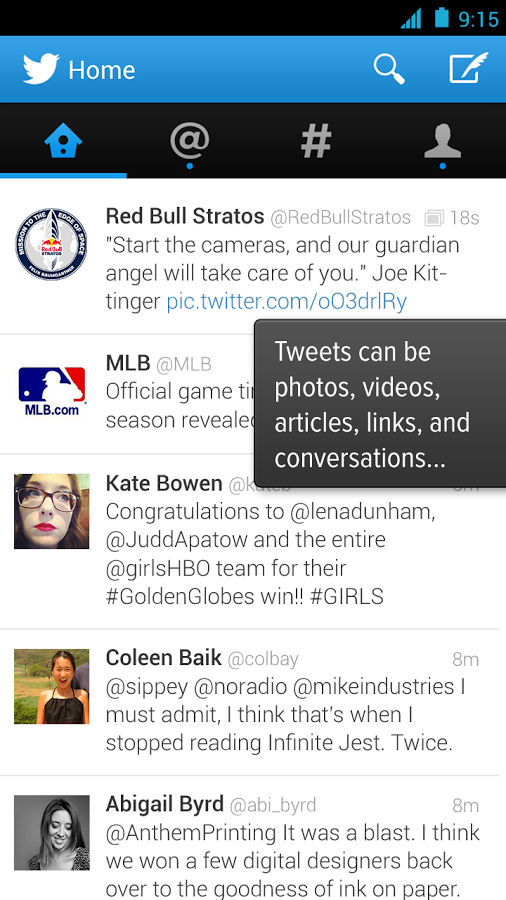This screenshot has width=506, height=900.
Task: View Kate Bowen's profile picture
Action: point(52,511)
